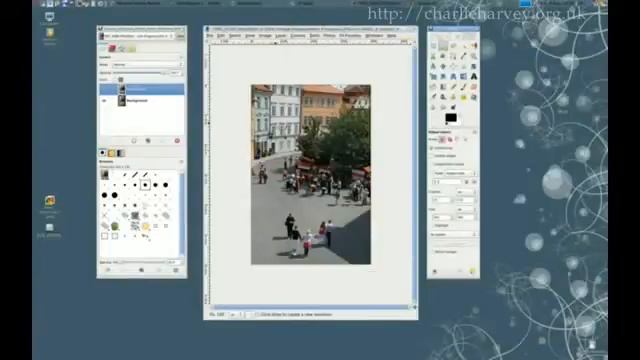Screen dimensions: 640x360
Task: Click the red delete layer button
Action: click(177, 141)
